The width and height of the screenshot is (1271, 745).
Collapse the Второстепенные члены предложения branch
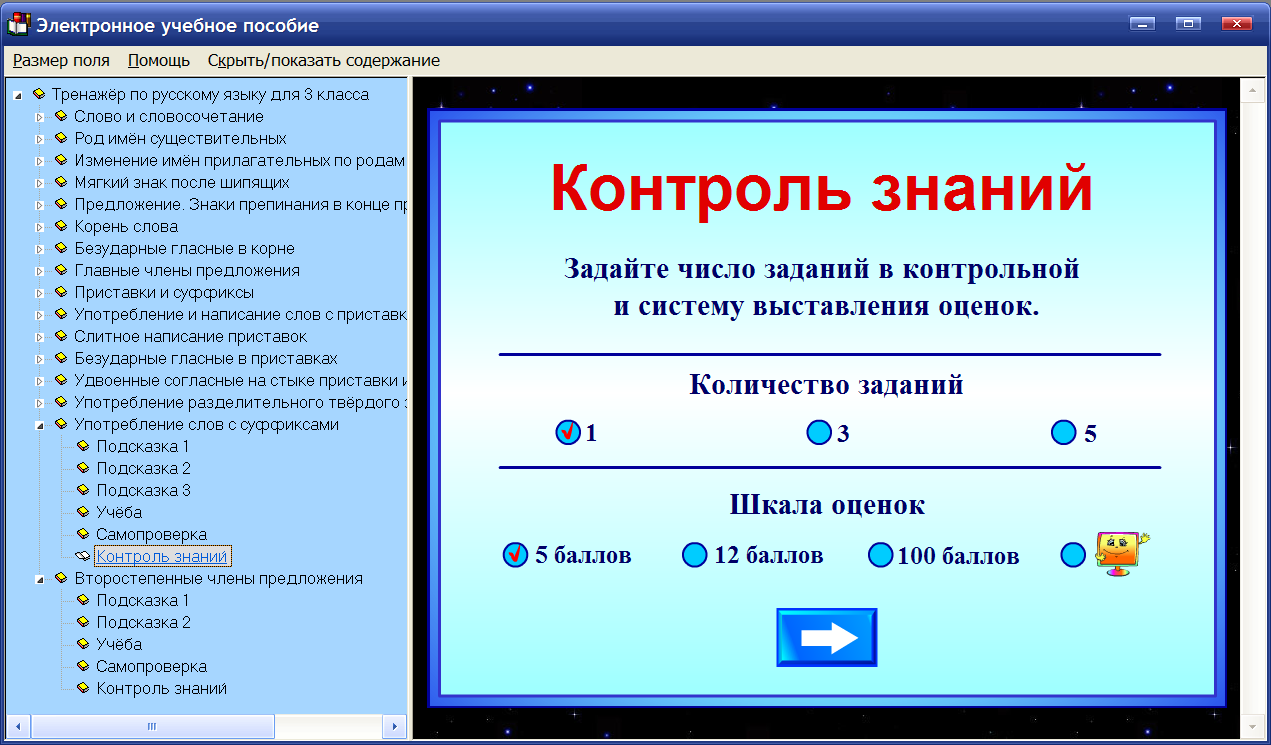point(38,578)
